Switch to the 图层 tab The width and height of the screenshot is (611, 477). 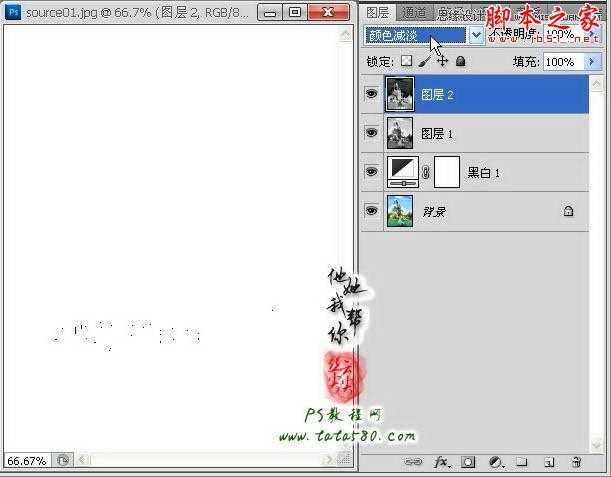377,13
